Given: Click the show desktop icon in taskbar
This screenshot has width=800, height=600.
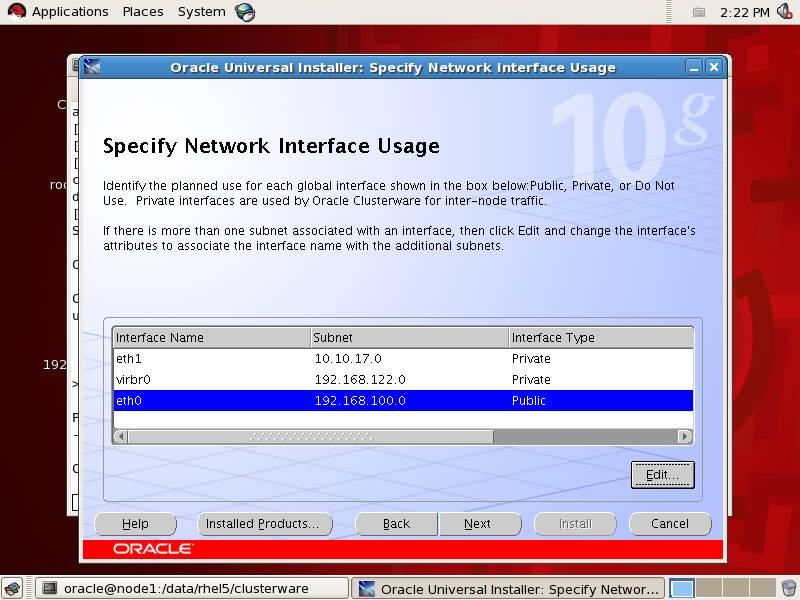Looking at the screenshot, I should [13, 589].
